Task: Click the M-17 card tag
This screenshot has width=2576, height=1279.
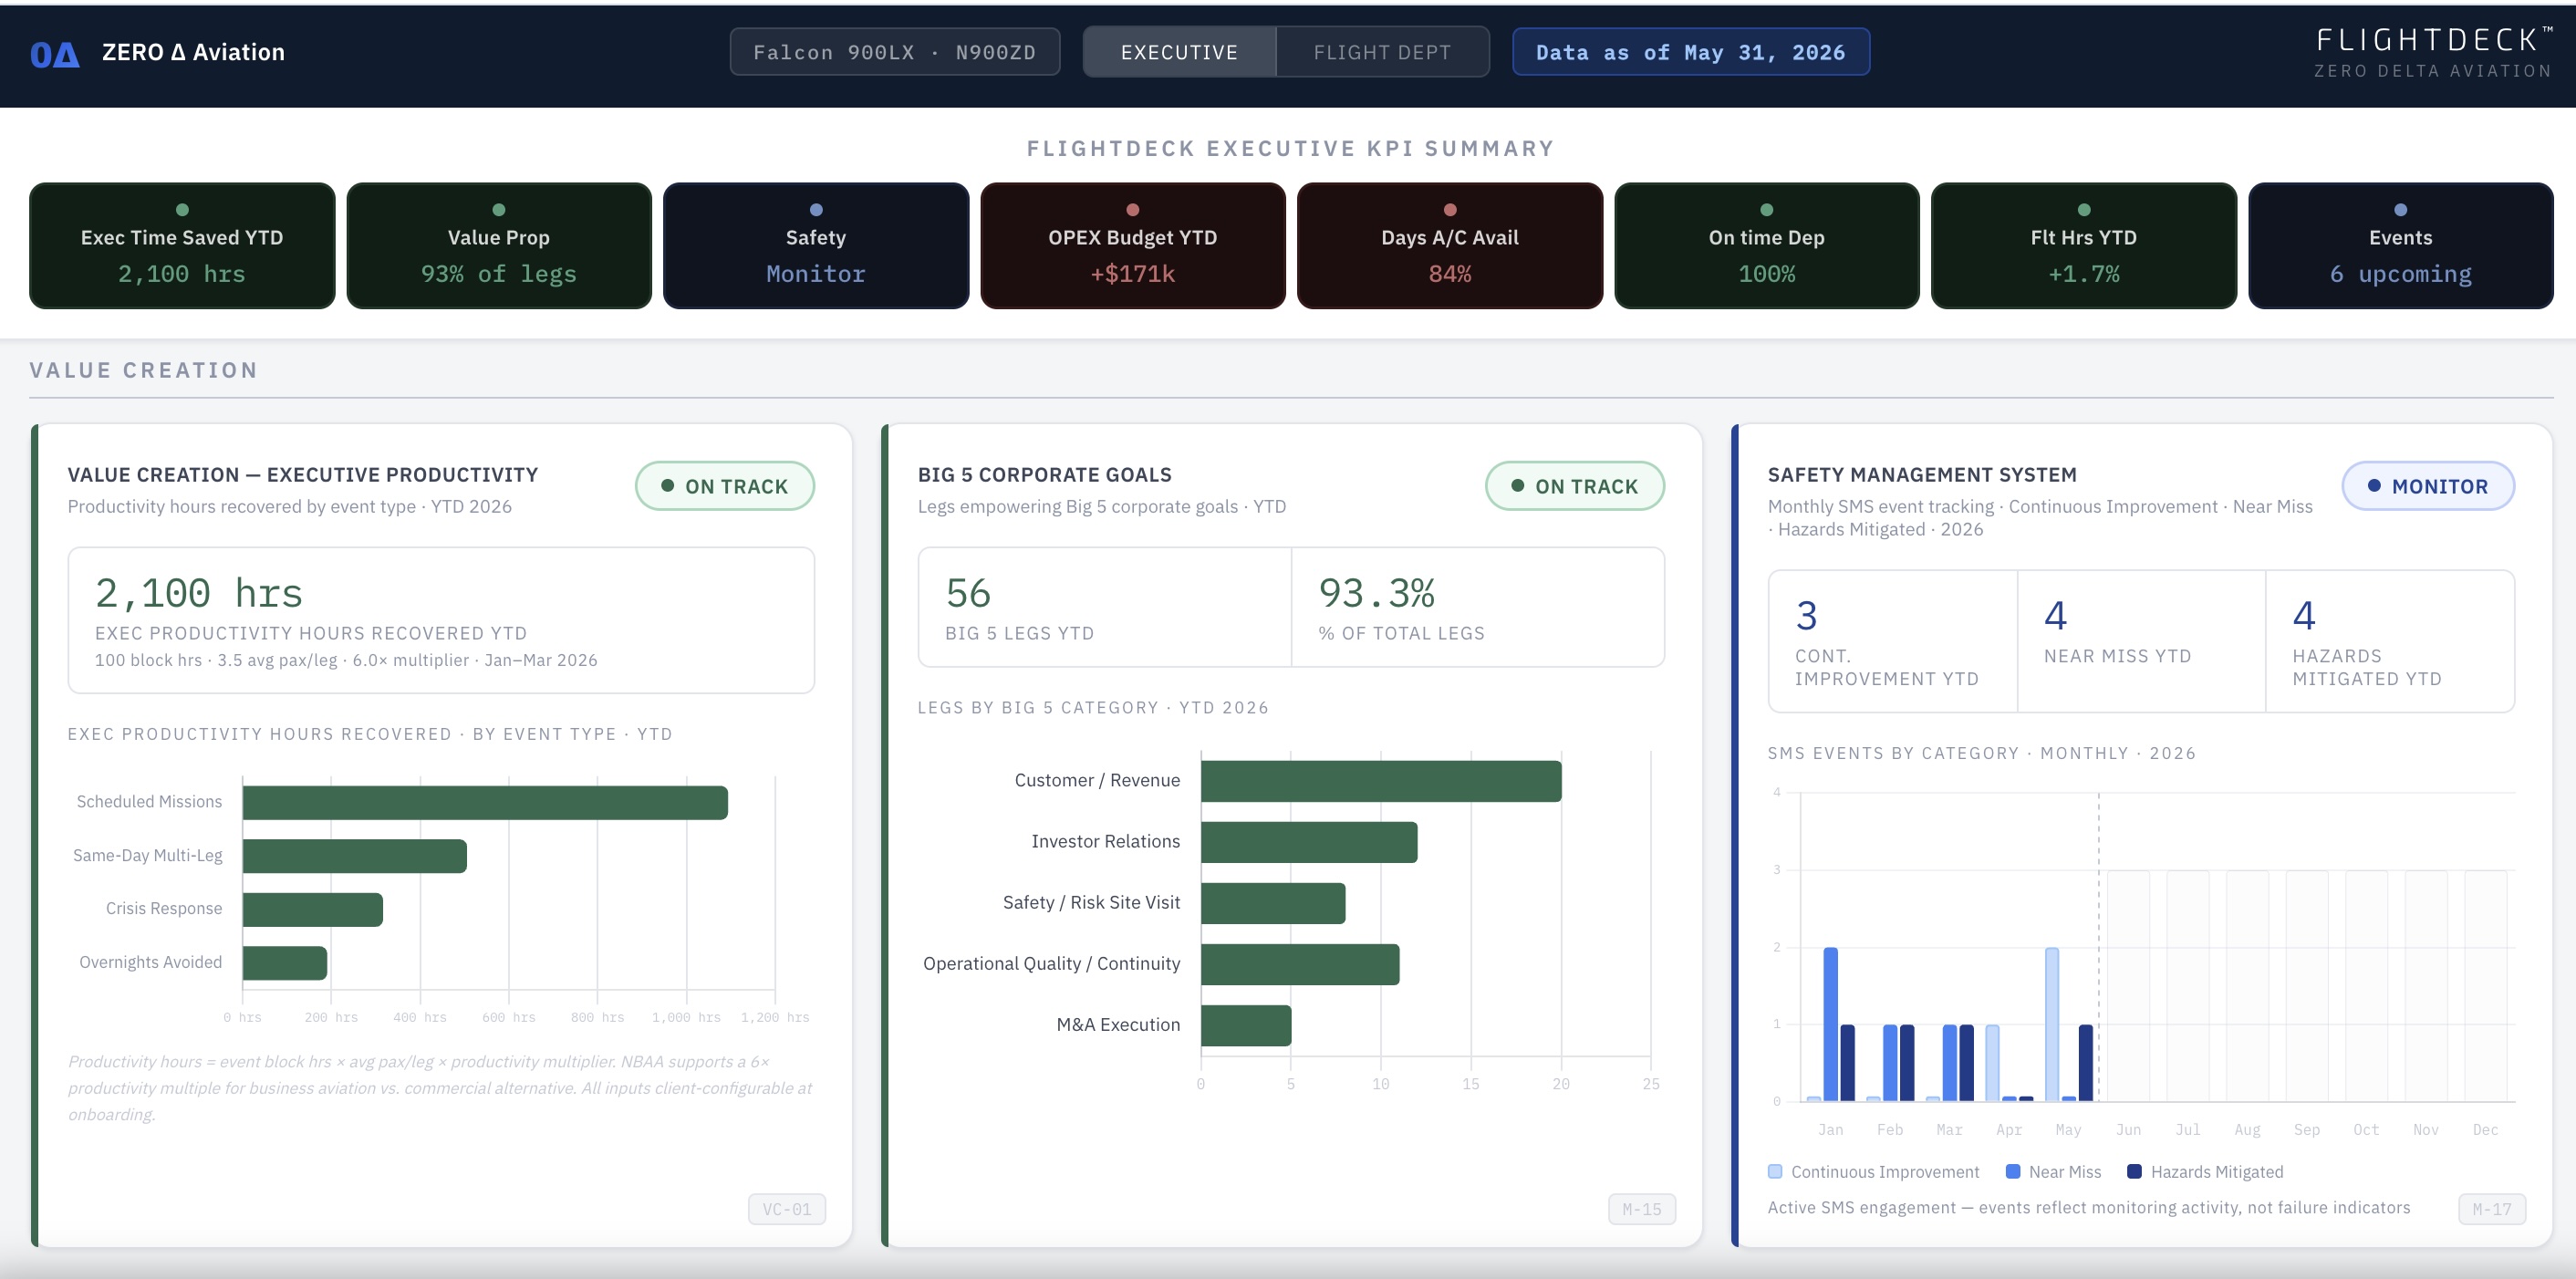Action: (x=2492, y=1209)
